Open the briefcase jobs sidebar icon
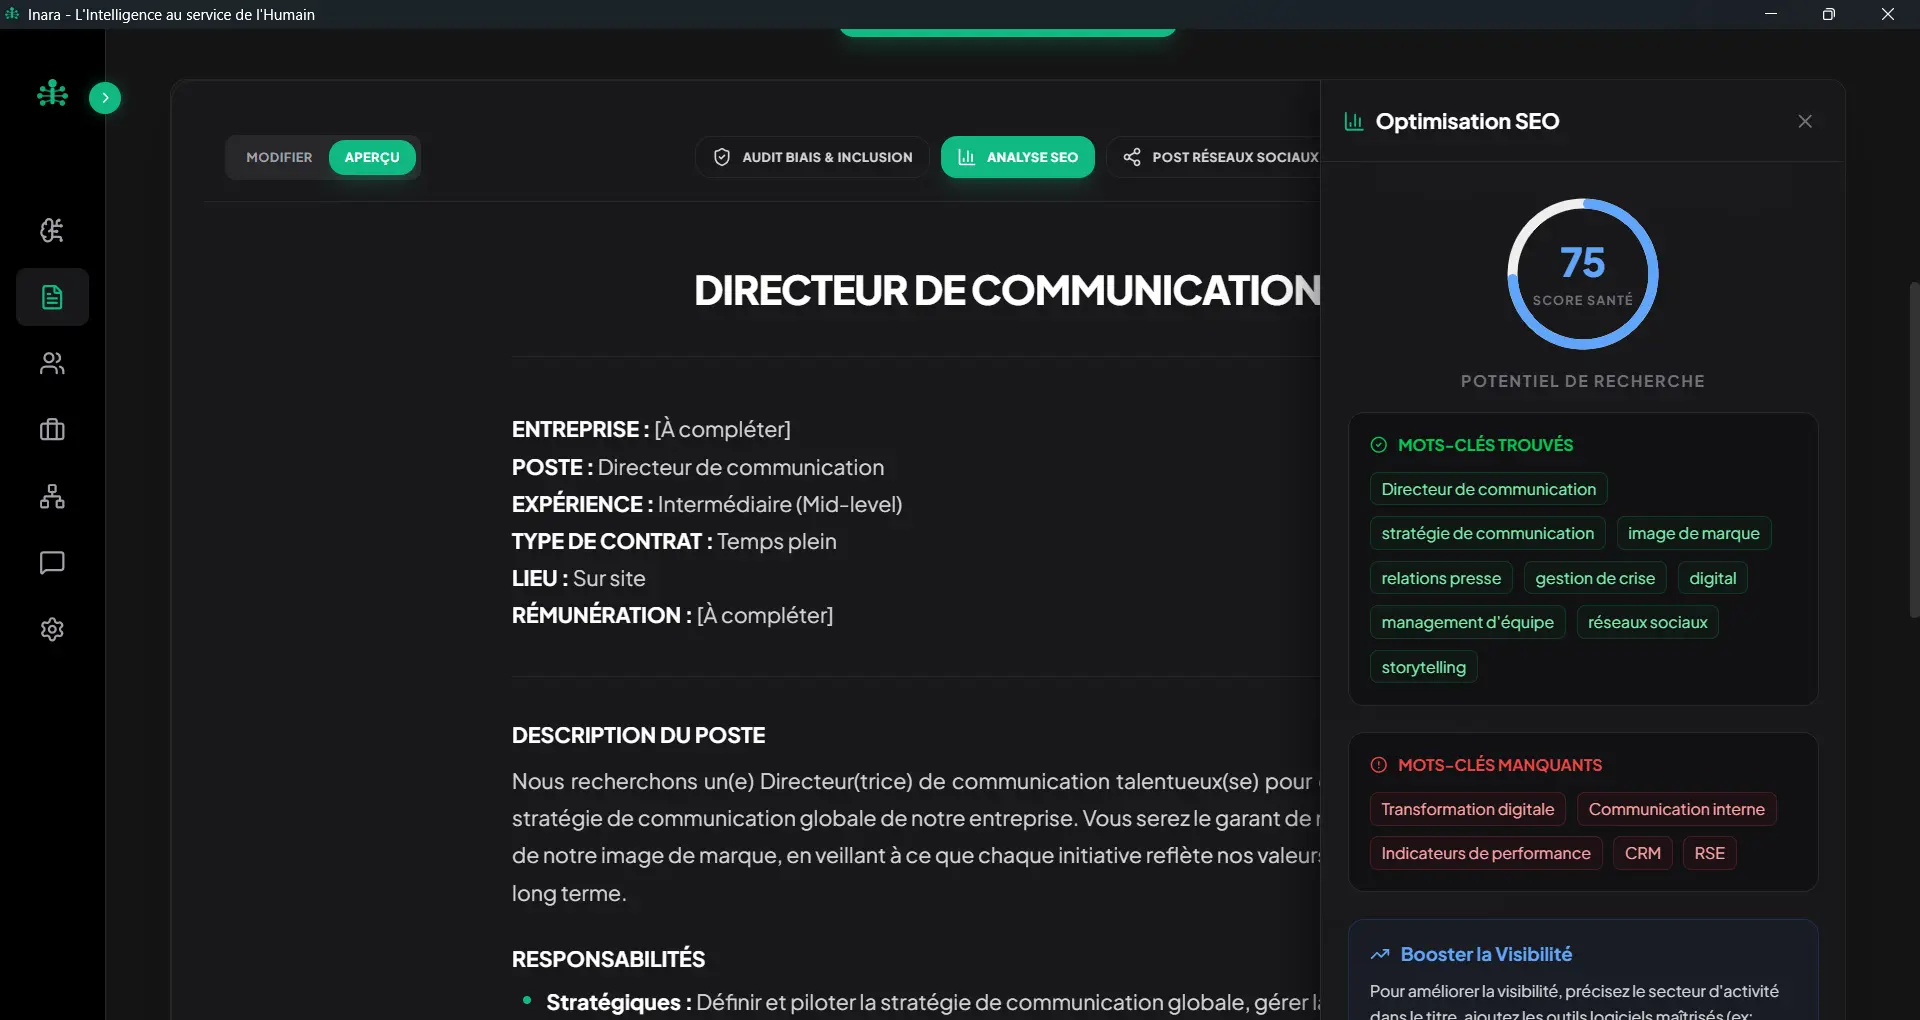 click(x=52, y=430)
